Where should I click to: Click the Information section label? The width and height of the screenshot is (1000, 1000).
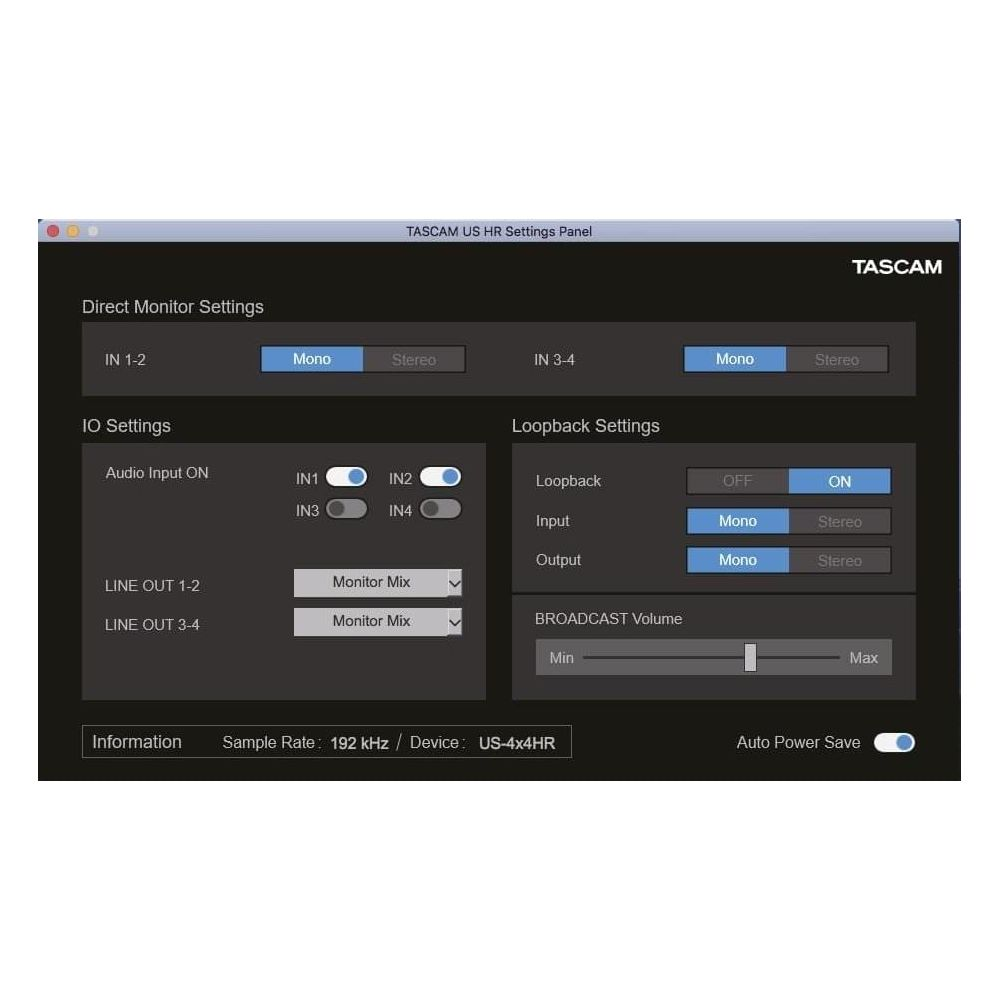tap(137, 742)
